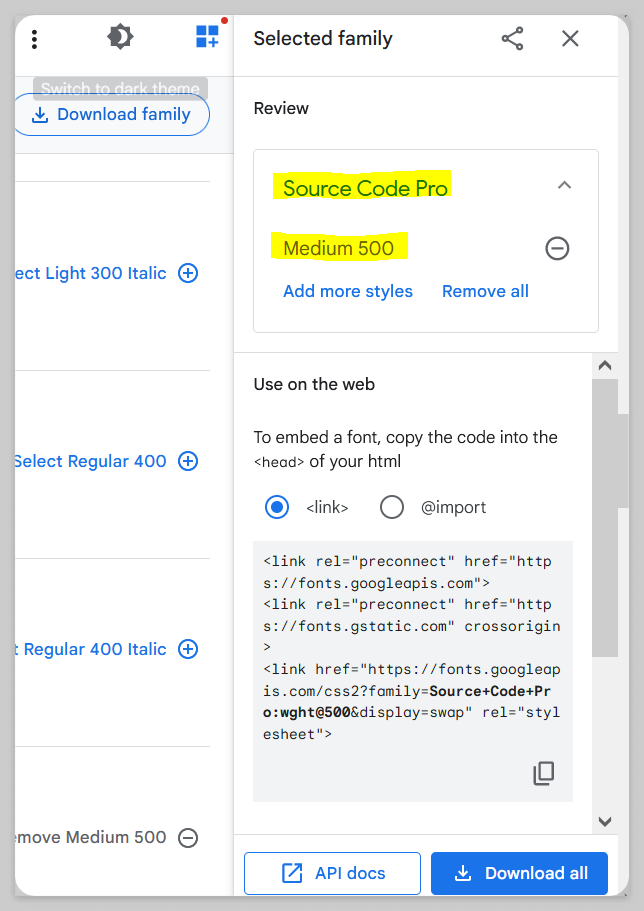Image resolution: width=644 pixels, height=911 pixels.
Task: Open API docs
Action: click(x=332, y=873)
